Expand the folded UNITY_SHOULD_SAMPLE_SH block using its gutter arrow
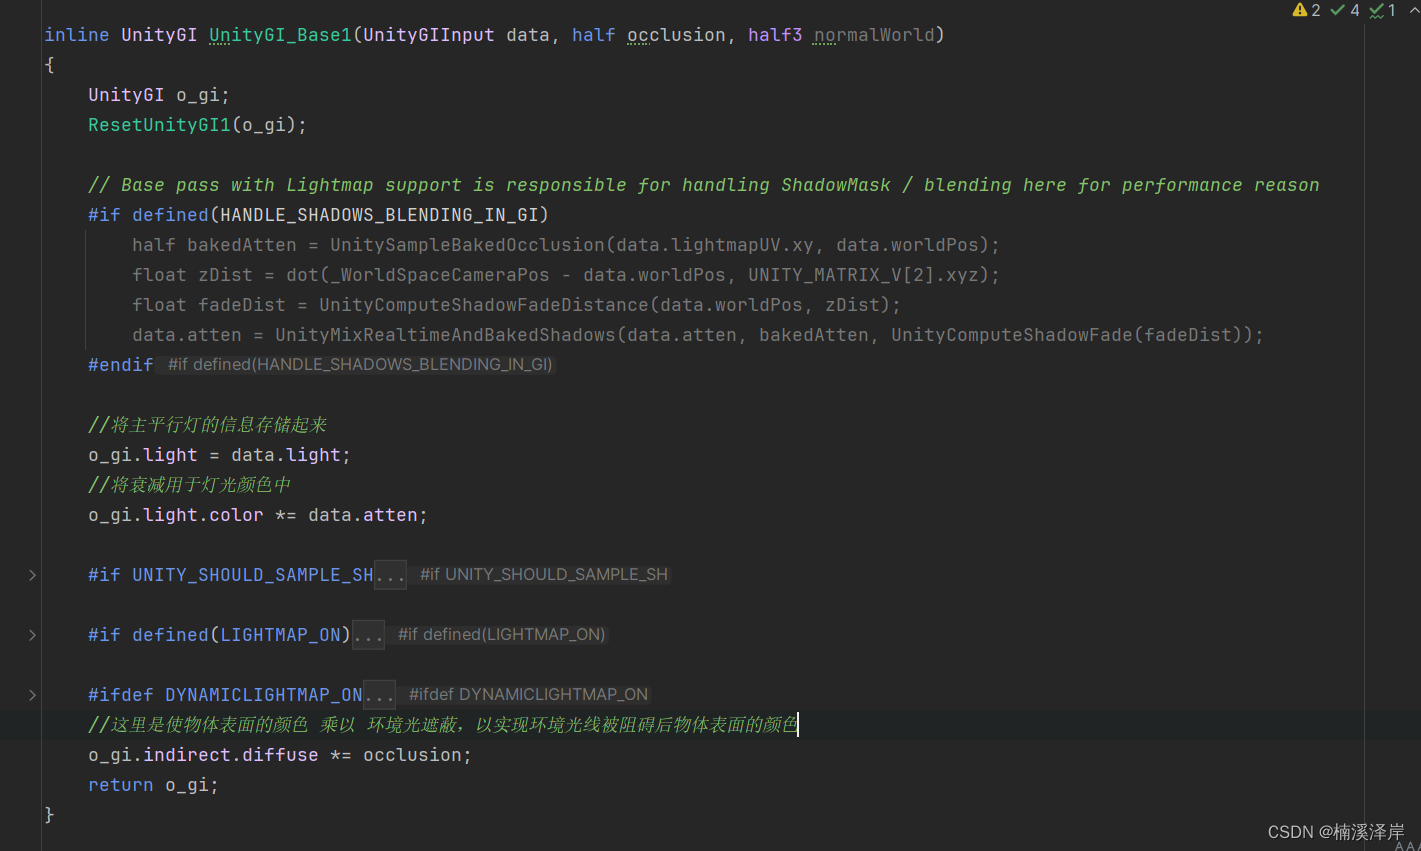Screen dimensions: 1421x851 pos(32,575)
